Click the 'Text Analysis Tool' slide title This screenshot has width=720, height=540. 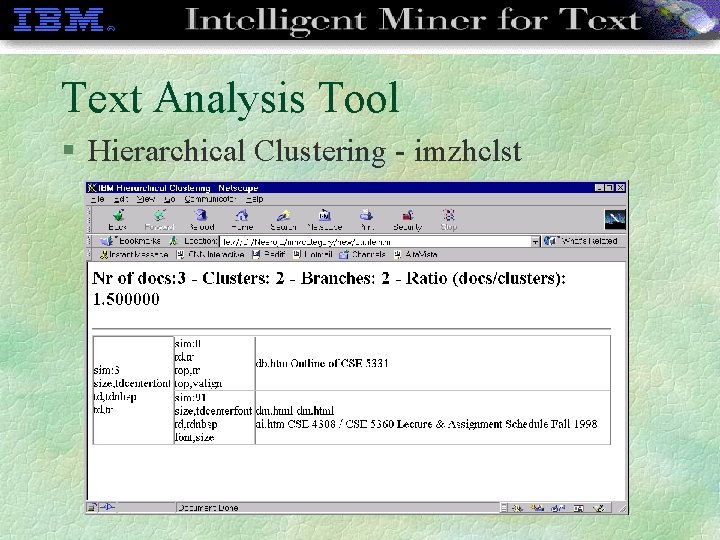point(230,98)
